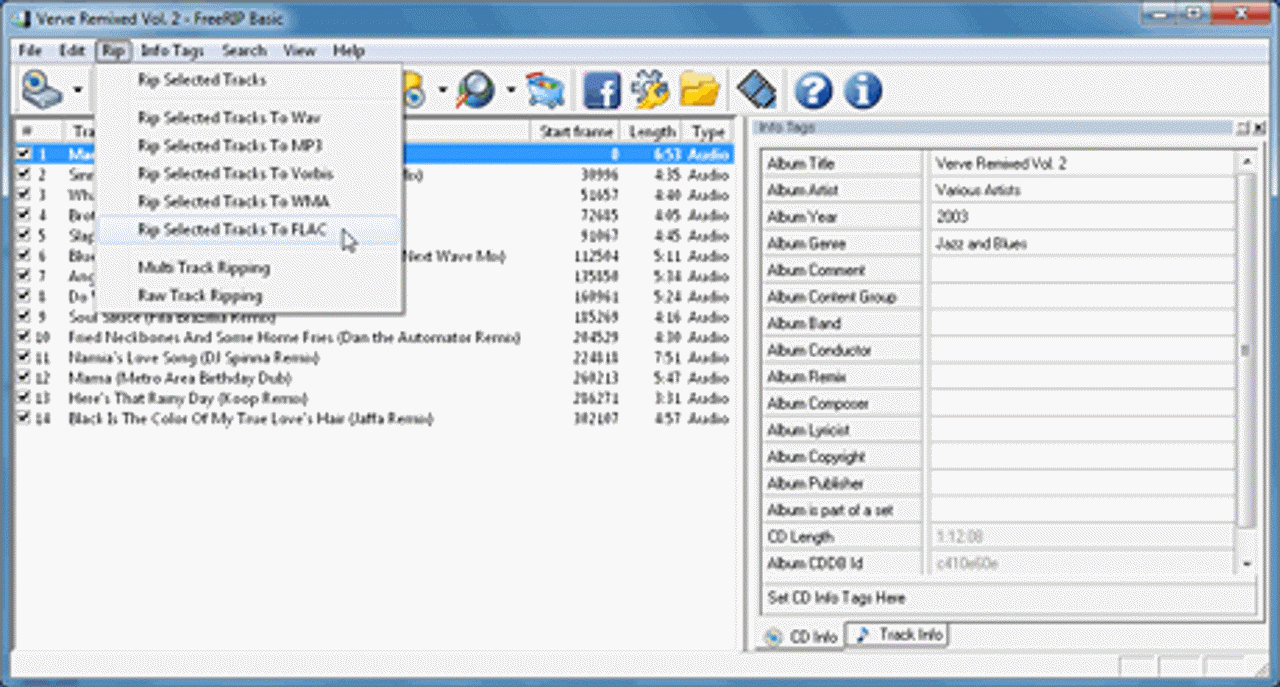
Task: Click the 'Album is part of a set' label
Action: point(830,510)
